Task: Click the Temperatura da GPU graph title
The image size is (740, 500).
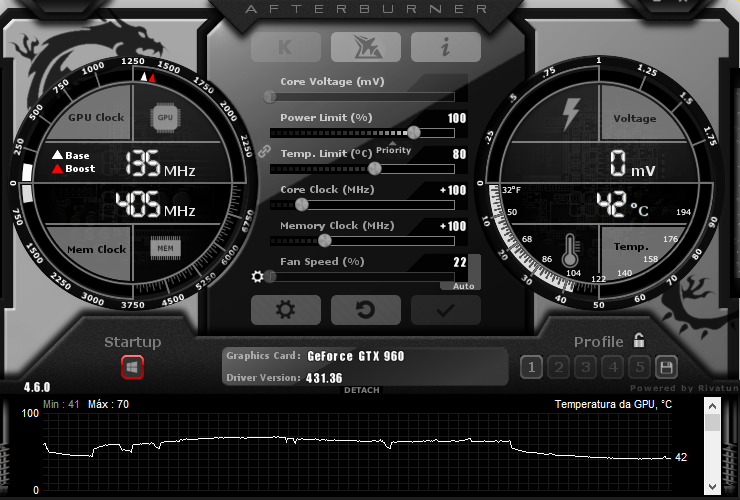Action: click(613, 404)
